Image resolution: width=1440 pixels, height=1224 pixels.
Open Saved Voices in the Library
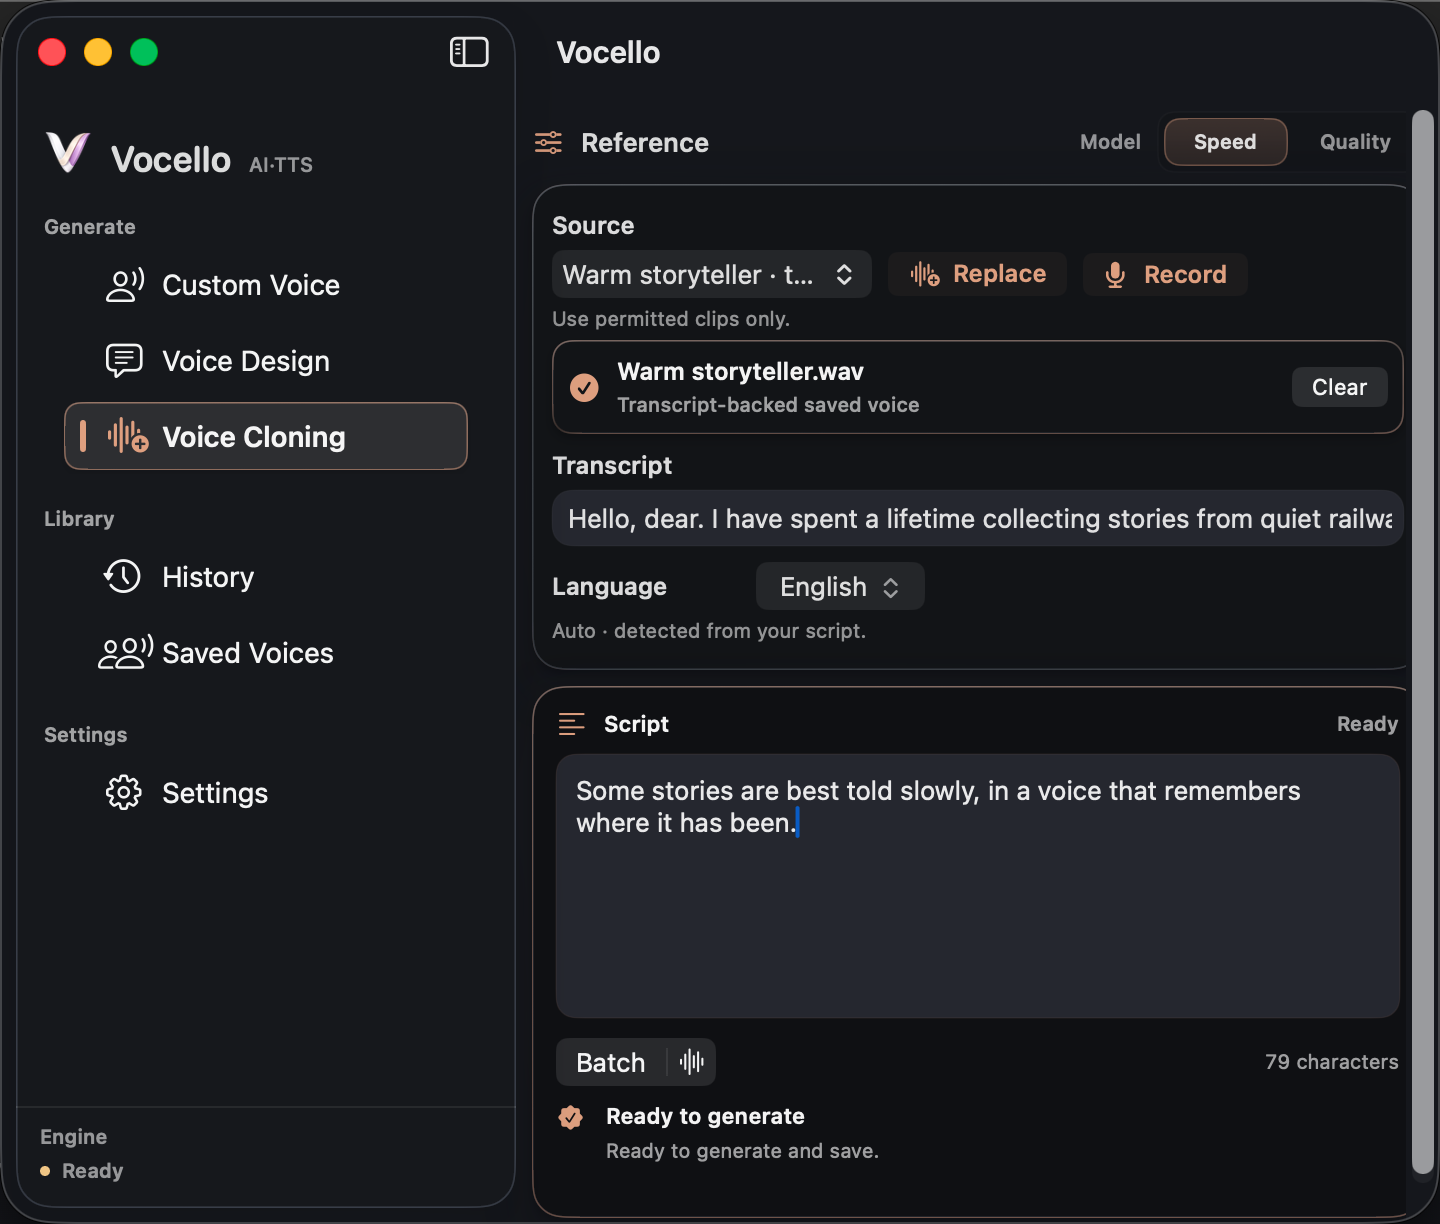[266, 653]
